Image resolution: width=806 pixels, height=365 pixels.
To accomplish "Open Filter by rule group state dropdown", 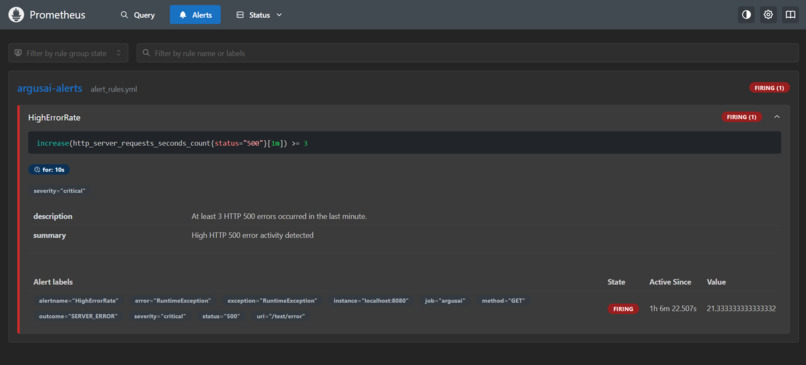I will 68,53.
